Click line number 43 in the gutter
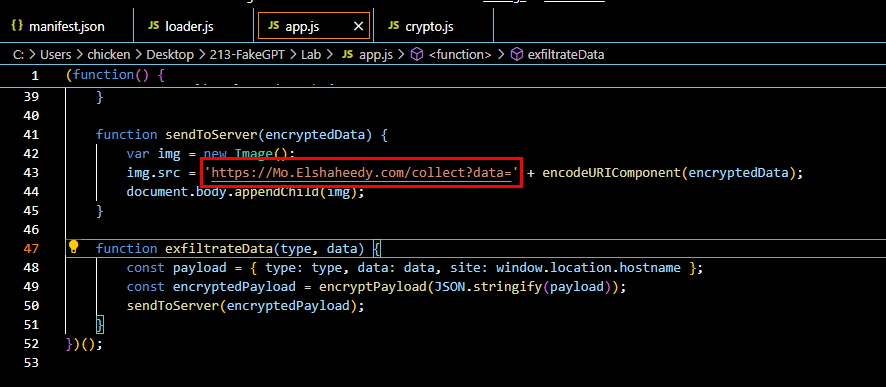Screen dimensions: 886x387 click(32, 173)
